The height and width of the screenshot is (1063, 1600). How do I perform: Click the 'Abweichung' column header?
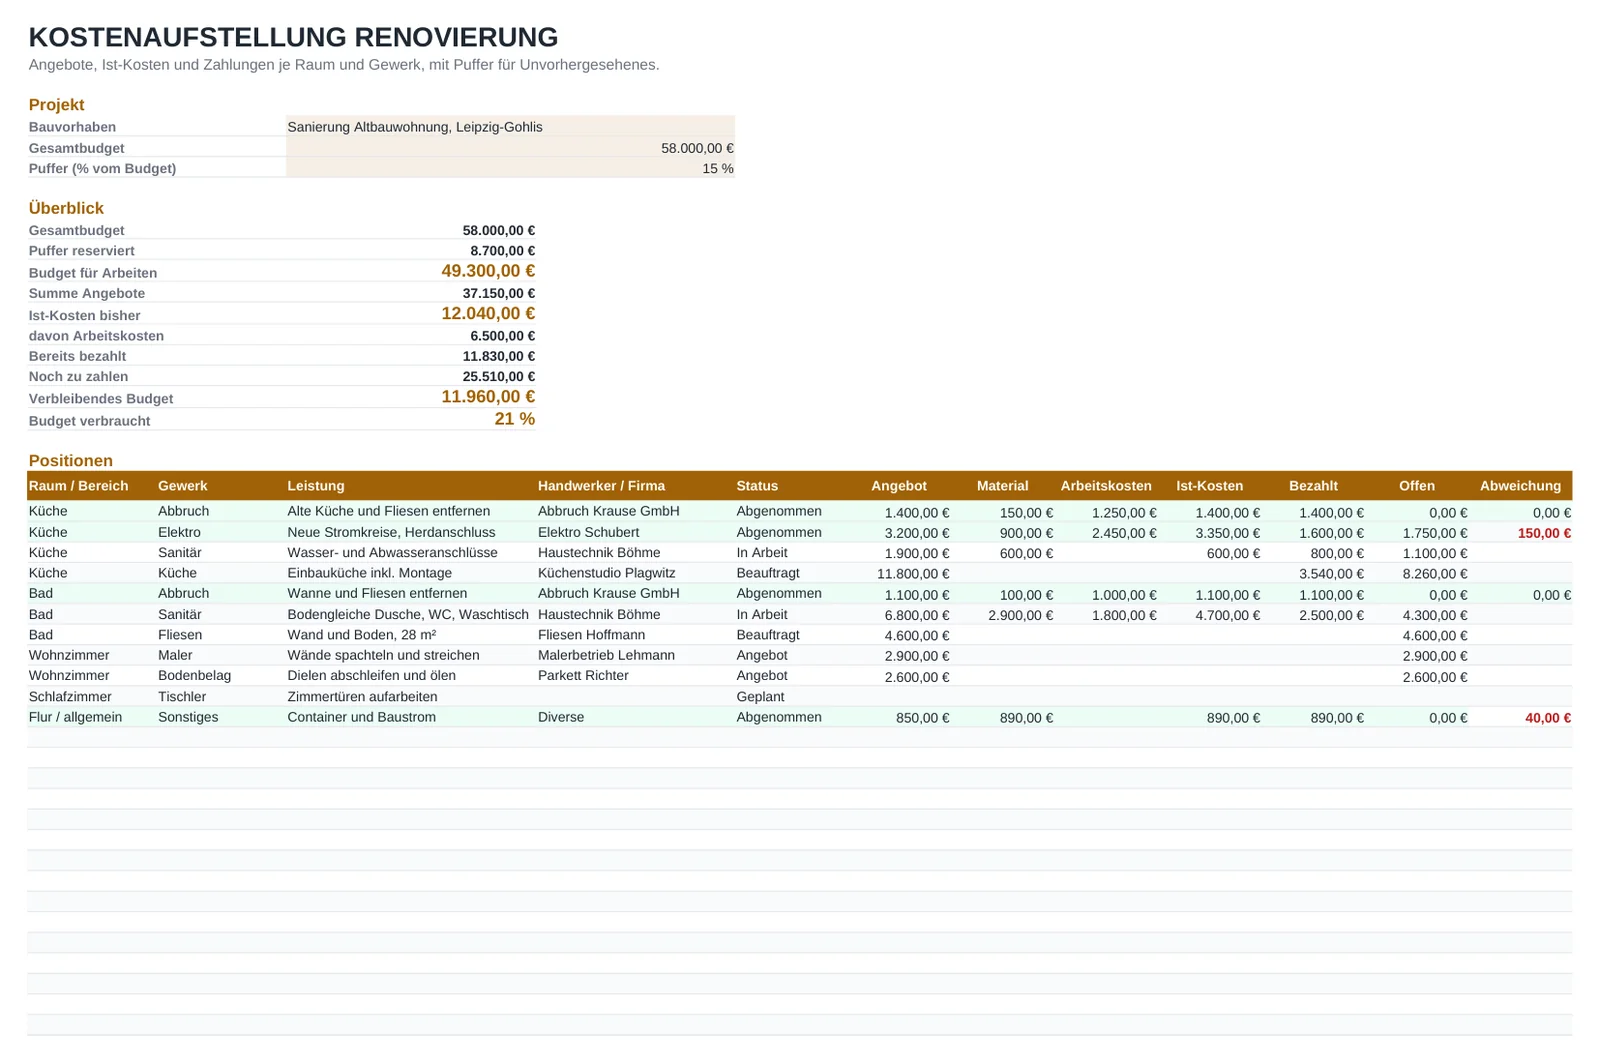pyautogui.click(x=1520, y=486)
